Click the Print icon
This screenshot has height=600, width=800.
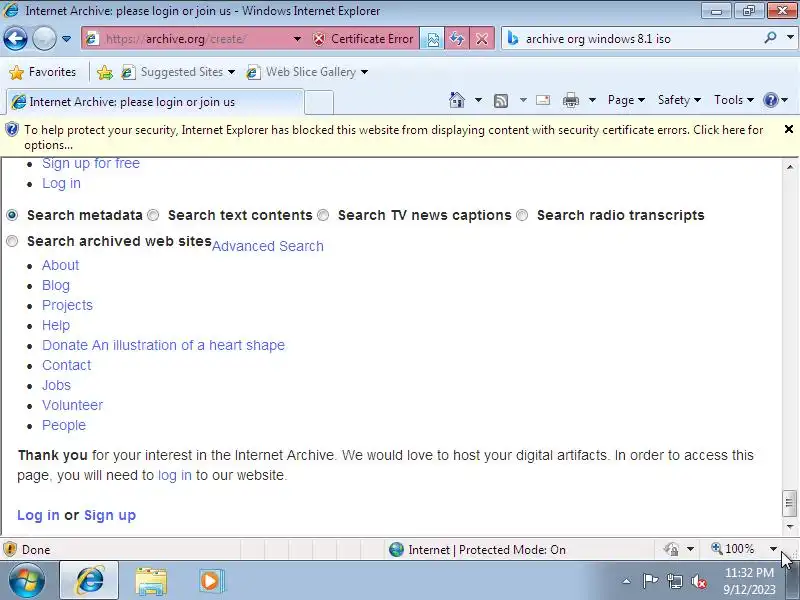[x=571, y=101]
